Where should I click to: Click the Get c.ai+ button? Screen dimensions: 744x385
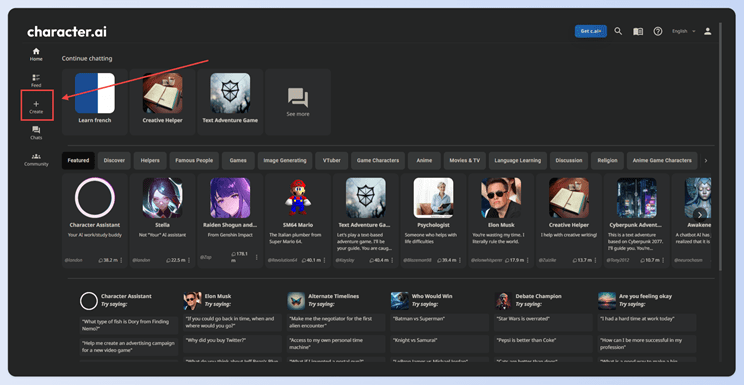coord(590,31)
